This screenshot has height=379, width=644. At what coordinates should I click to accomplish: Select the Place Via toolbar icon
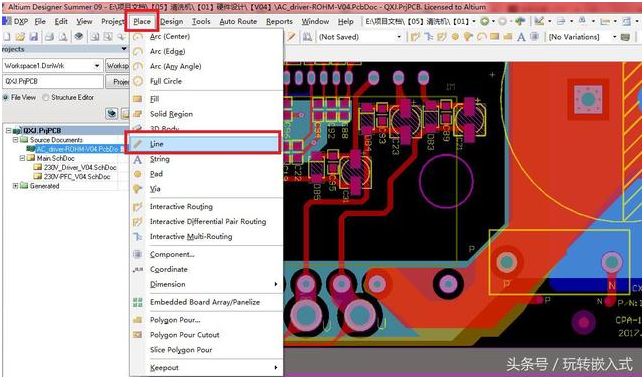[468, 37]
